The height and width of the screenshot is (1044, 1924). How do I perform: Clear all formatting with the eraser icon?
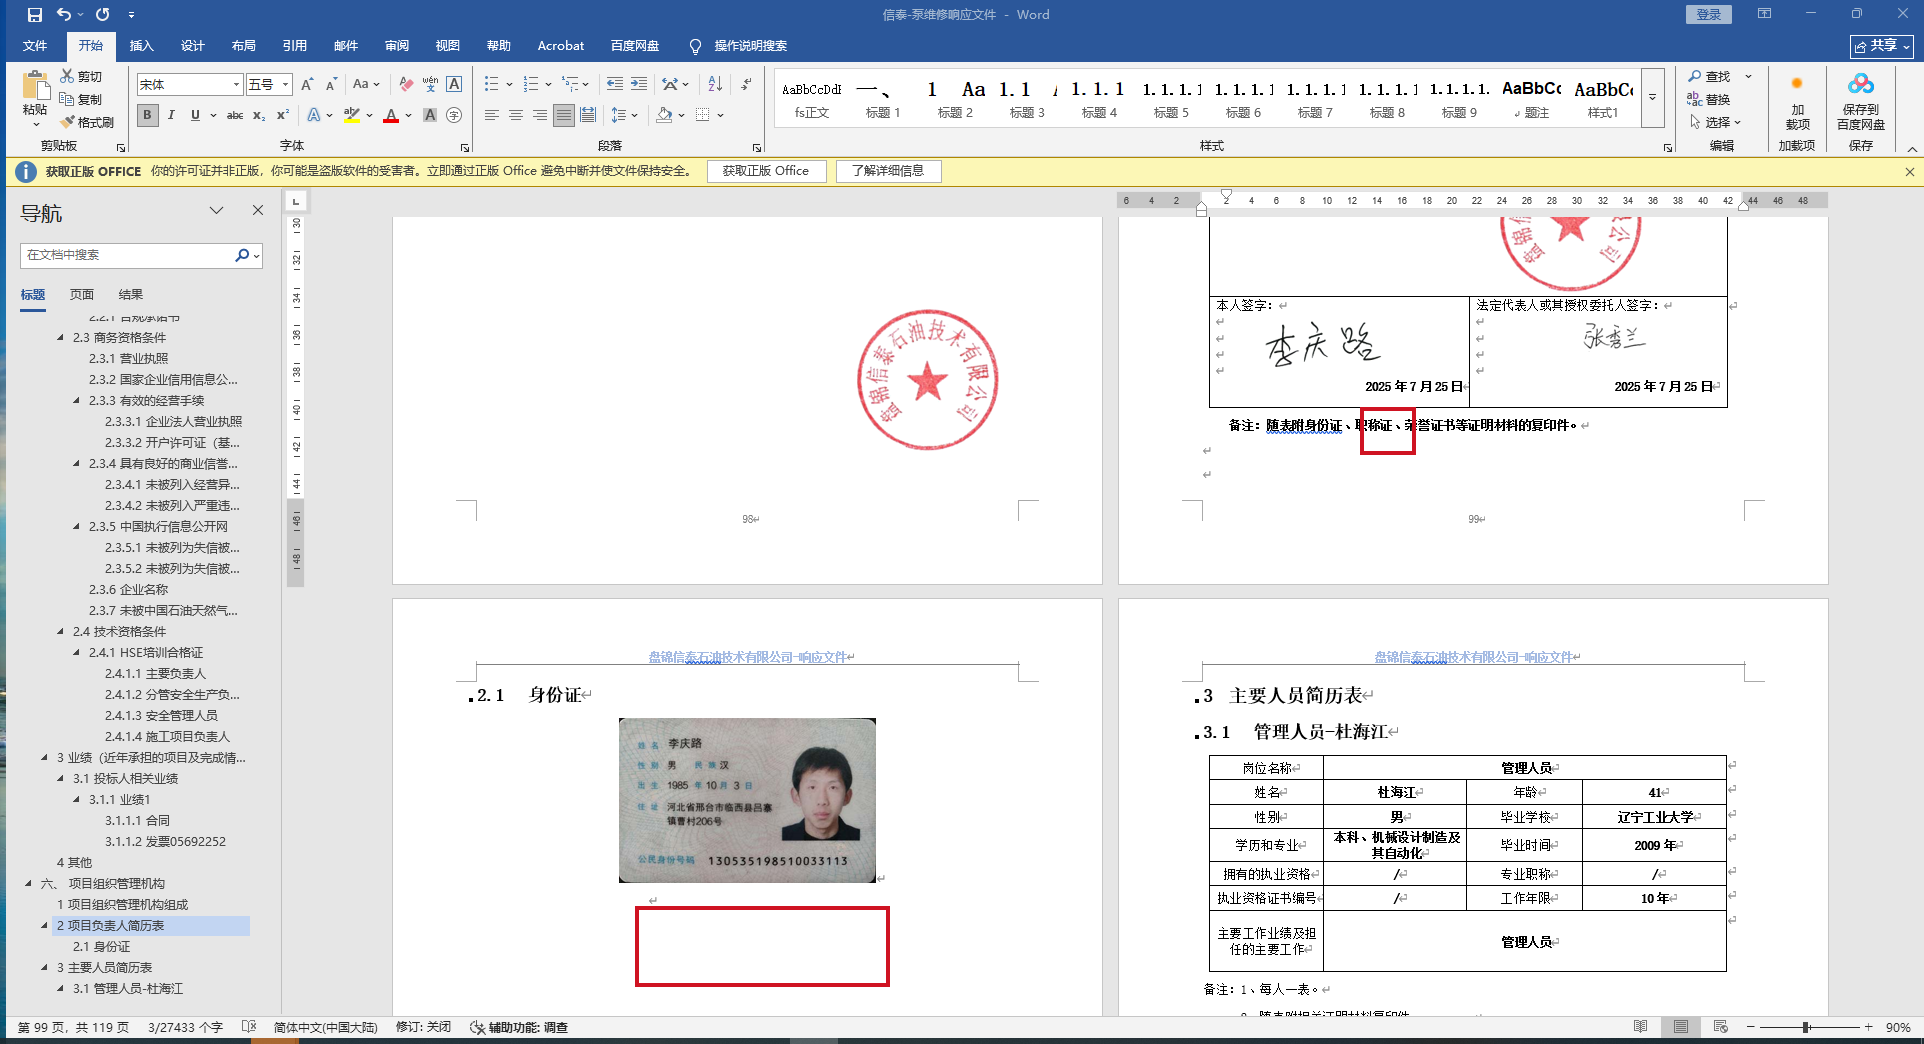406,85
